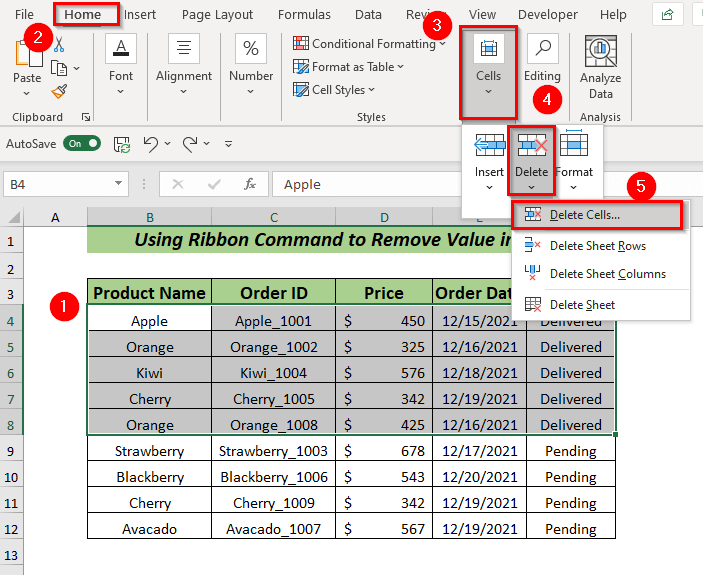703x575 pixels.
Task: Select column B header
Action: 149,218
